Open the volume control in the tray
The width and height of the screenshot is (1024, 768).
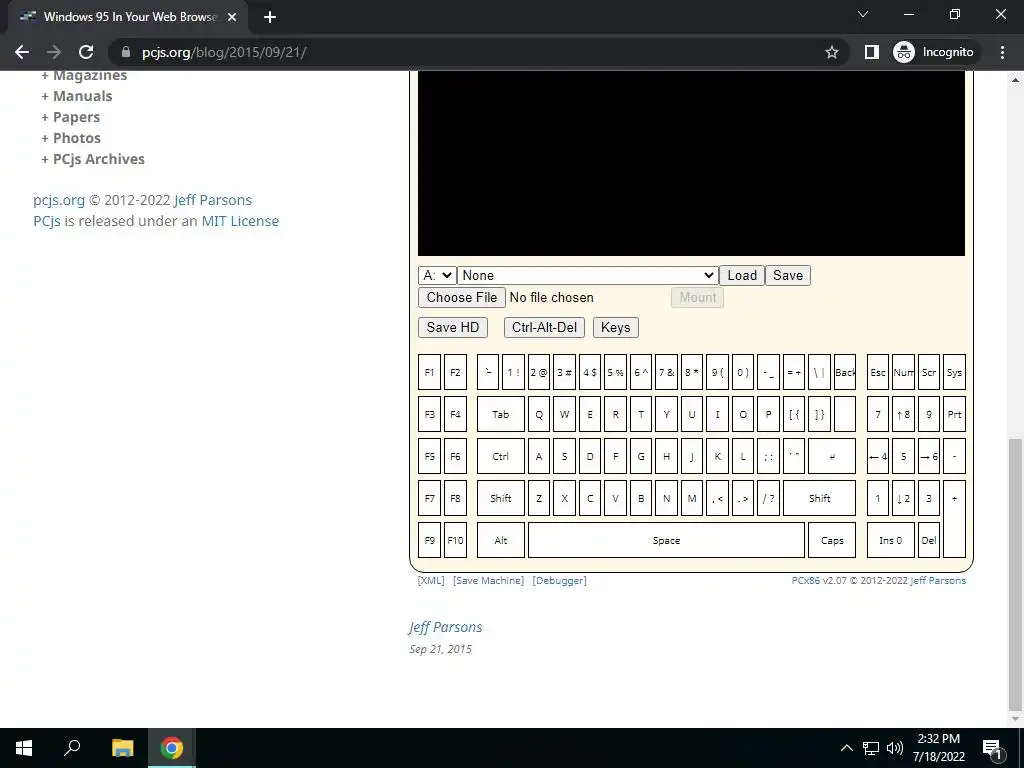pos(895,748)
